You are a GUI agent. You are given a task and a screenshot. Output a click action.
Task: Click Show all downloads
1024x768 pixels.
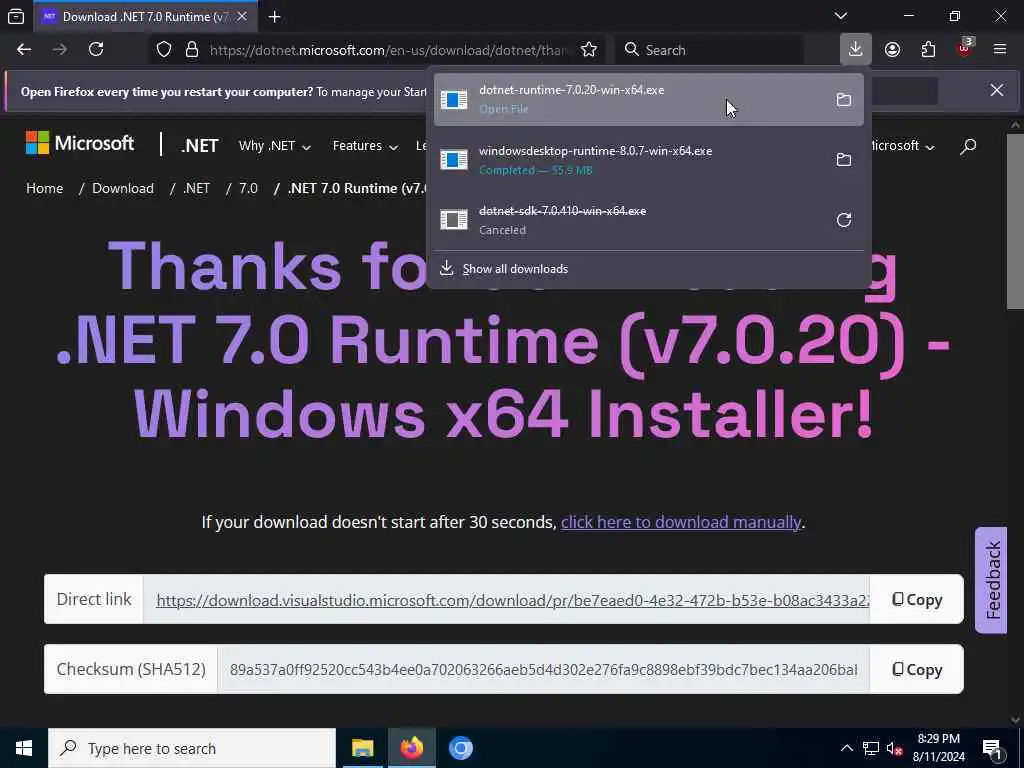(515, 269)
